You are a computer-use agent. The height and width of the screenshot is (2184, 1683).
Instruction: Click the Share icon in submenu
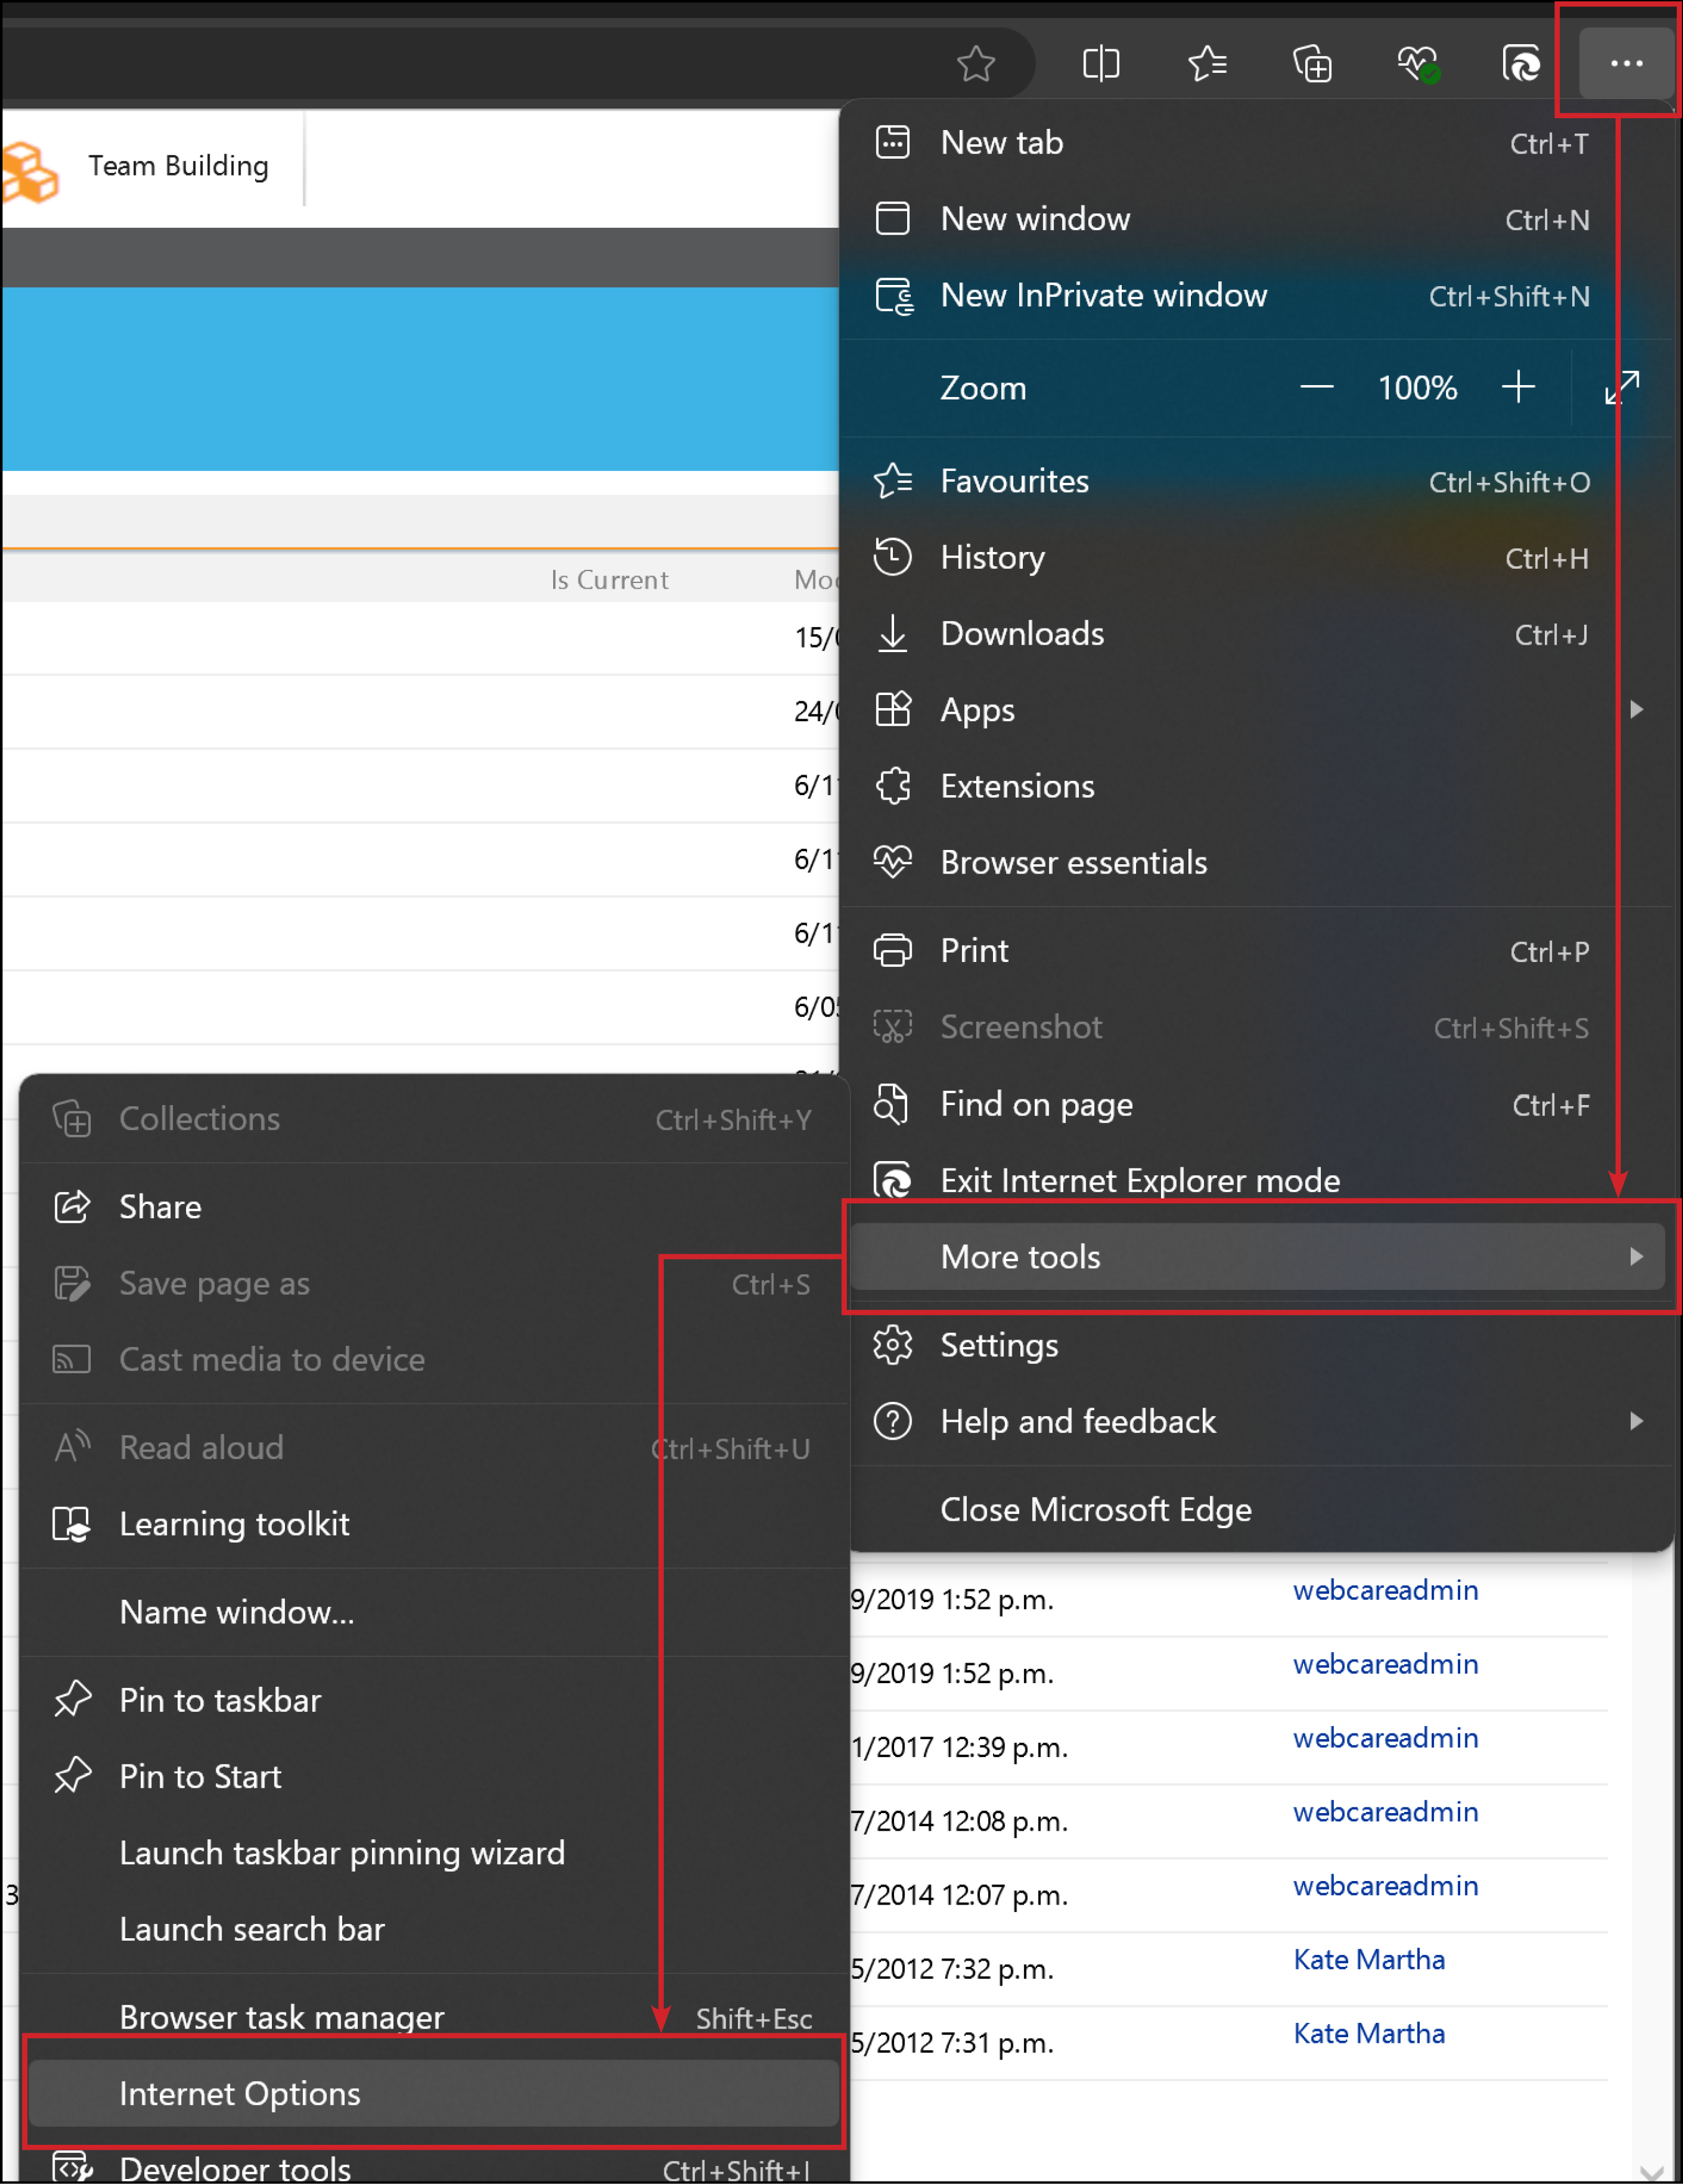click(72, 1208)
